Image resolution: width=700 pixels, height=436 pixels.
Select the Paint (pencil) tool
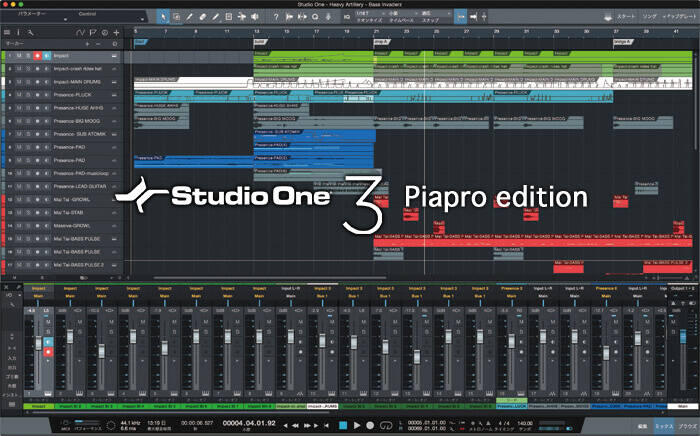click(215, 17)
